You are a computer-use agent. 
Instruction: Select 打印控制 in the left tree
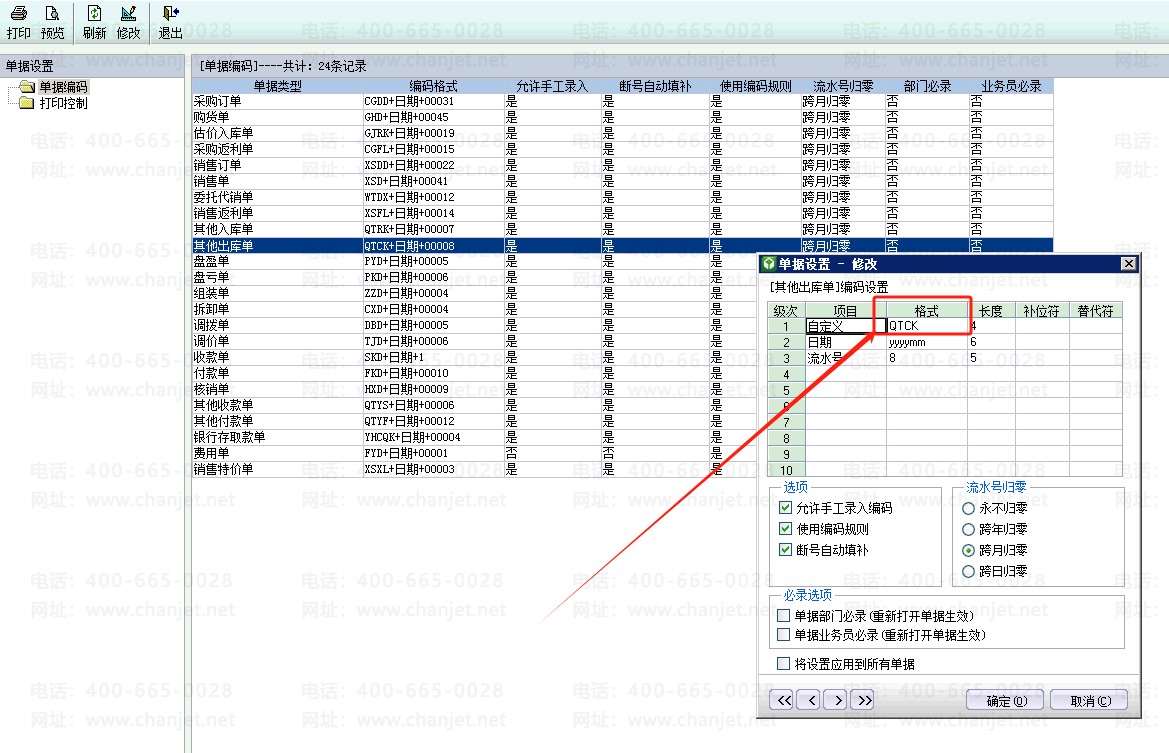pyautogui.click(x=62, y=103)
